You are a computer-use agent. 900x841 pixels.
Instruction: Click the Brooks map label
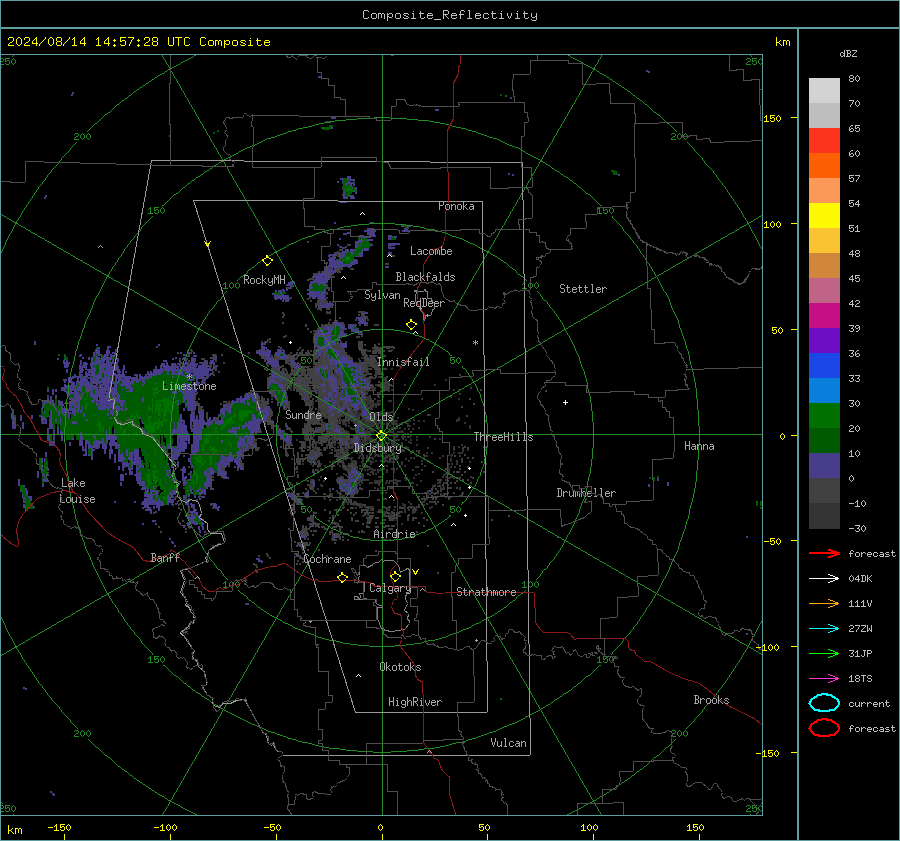pyautogui.click(x=711, y=700)
